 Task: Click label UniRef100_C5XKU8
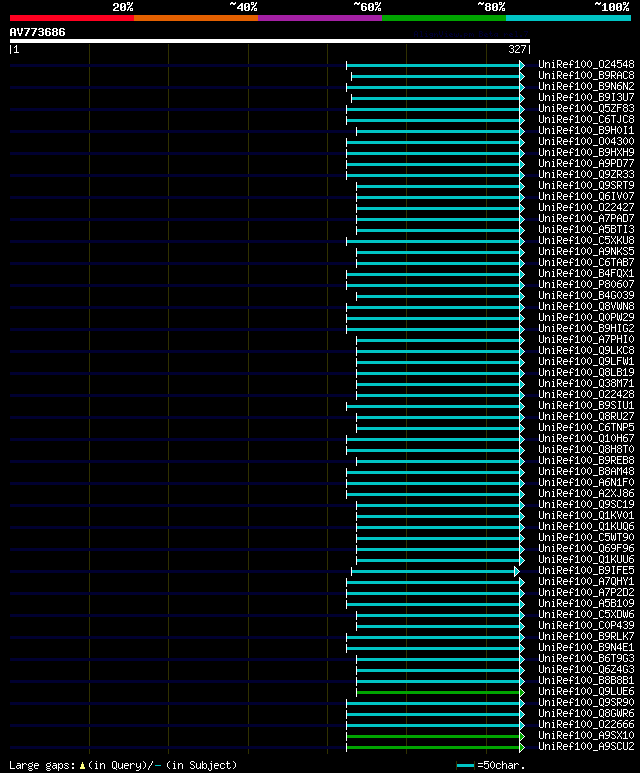click(586, 241)
